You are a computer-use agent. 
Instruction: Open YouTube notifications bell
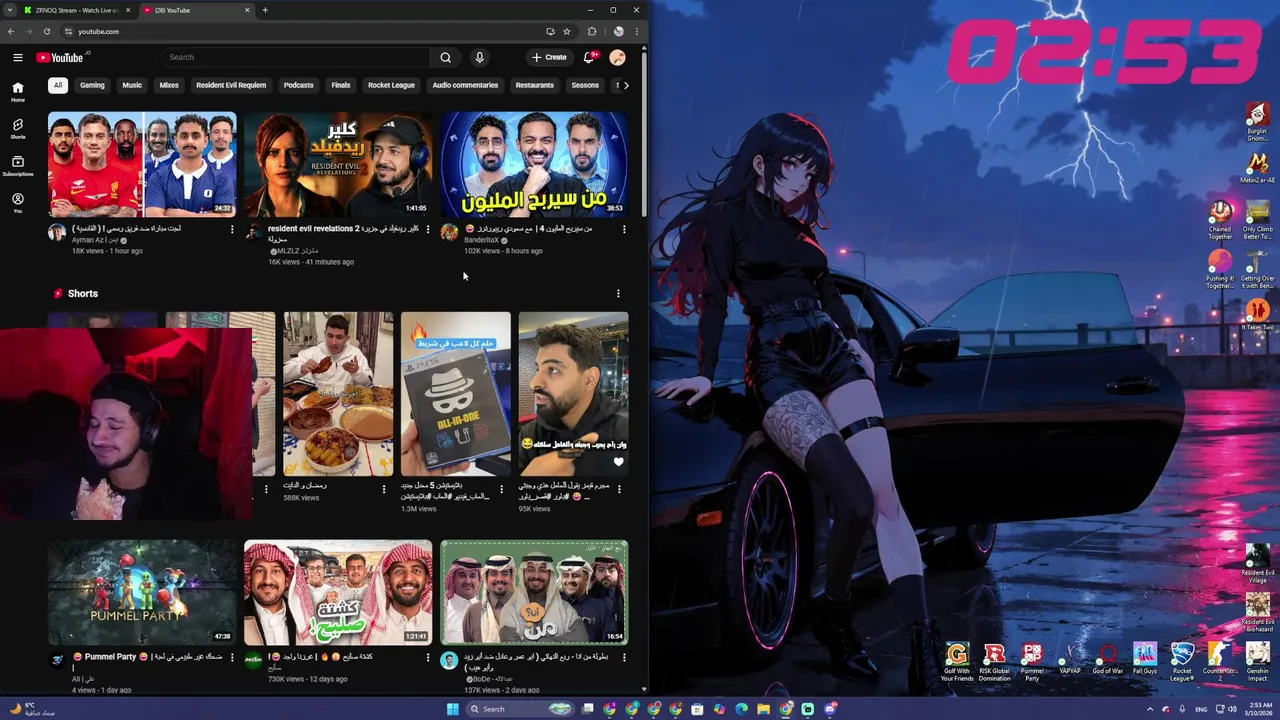point(590,57)
